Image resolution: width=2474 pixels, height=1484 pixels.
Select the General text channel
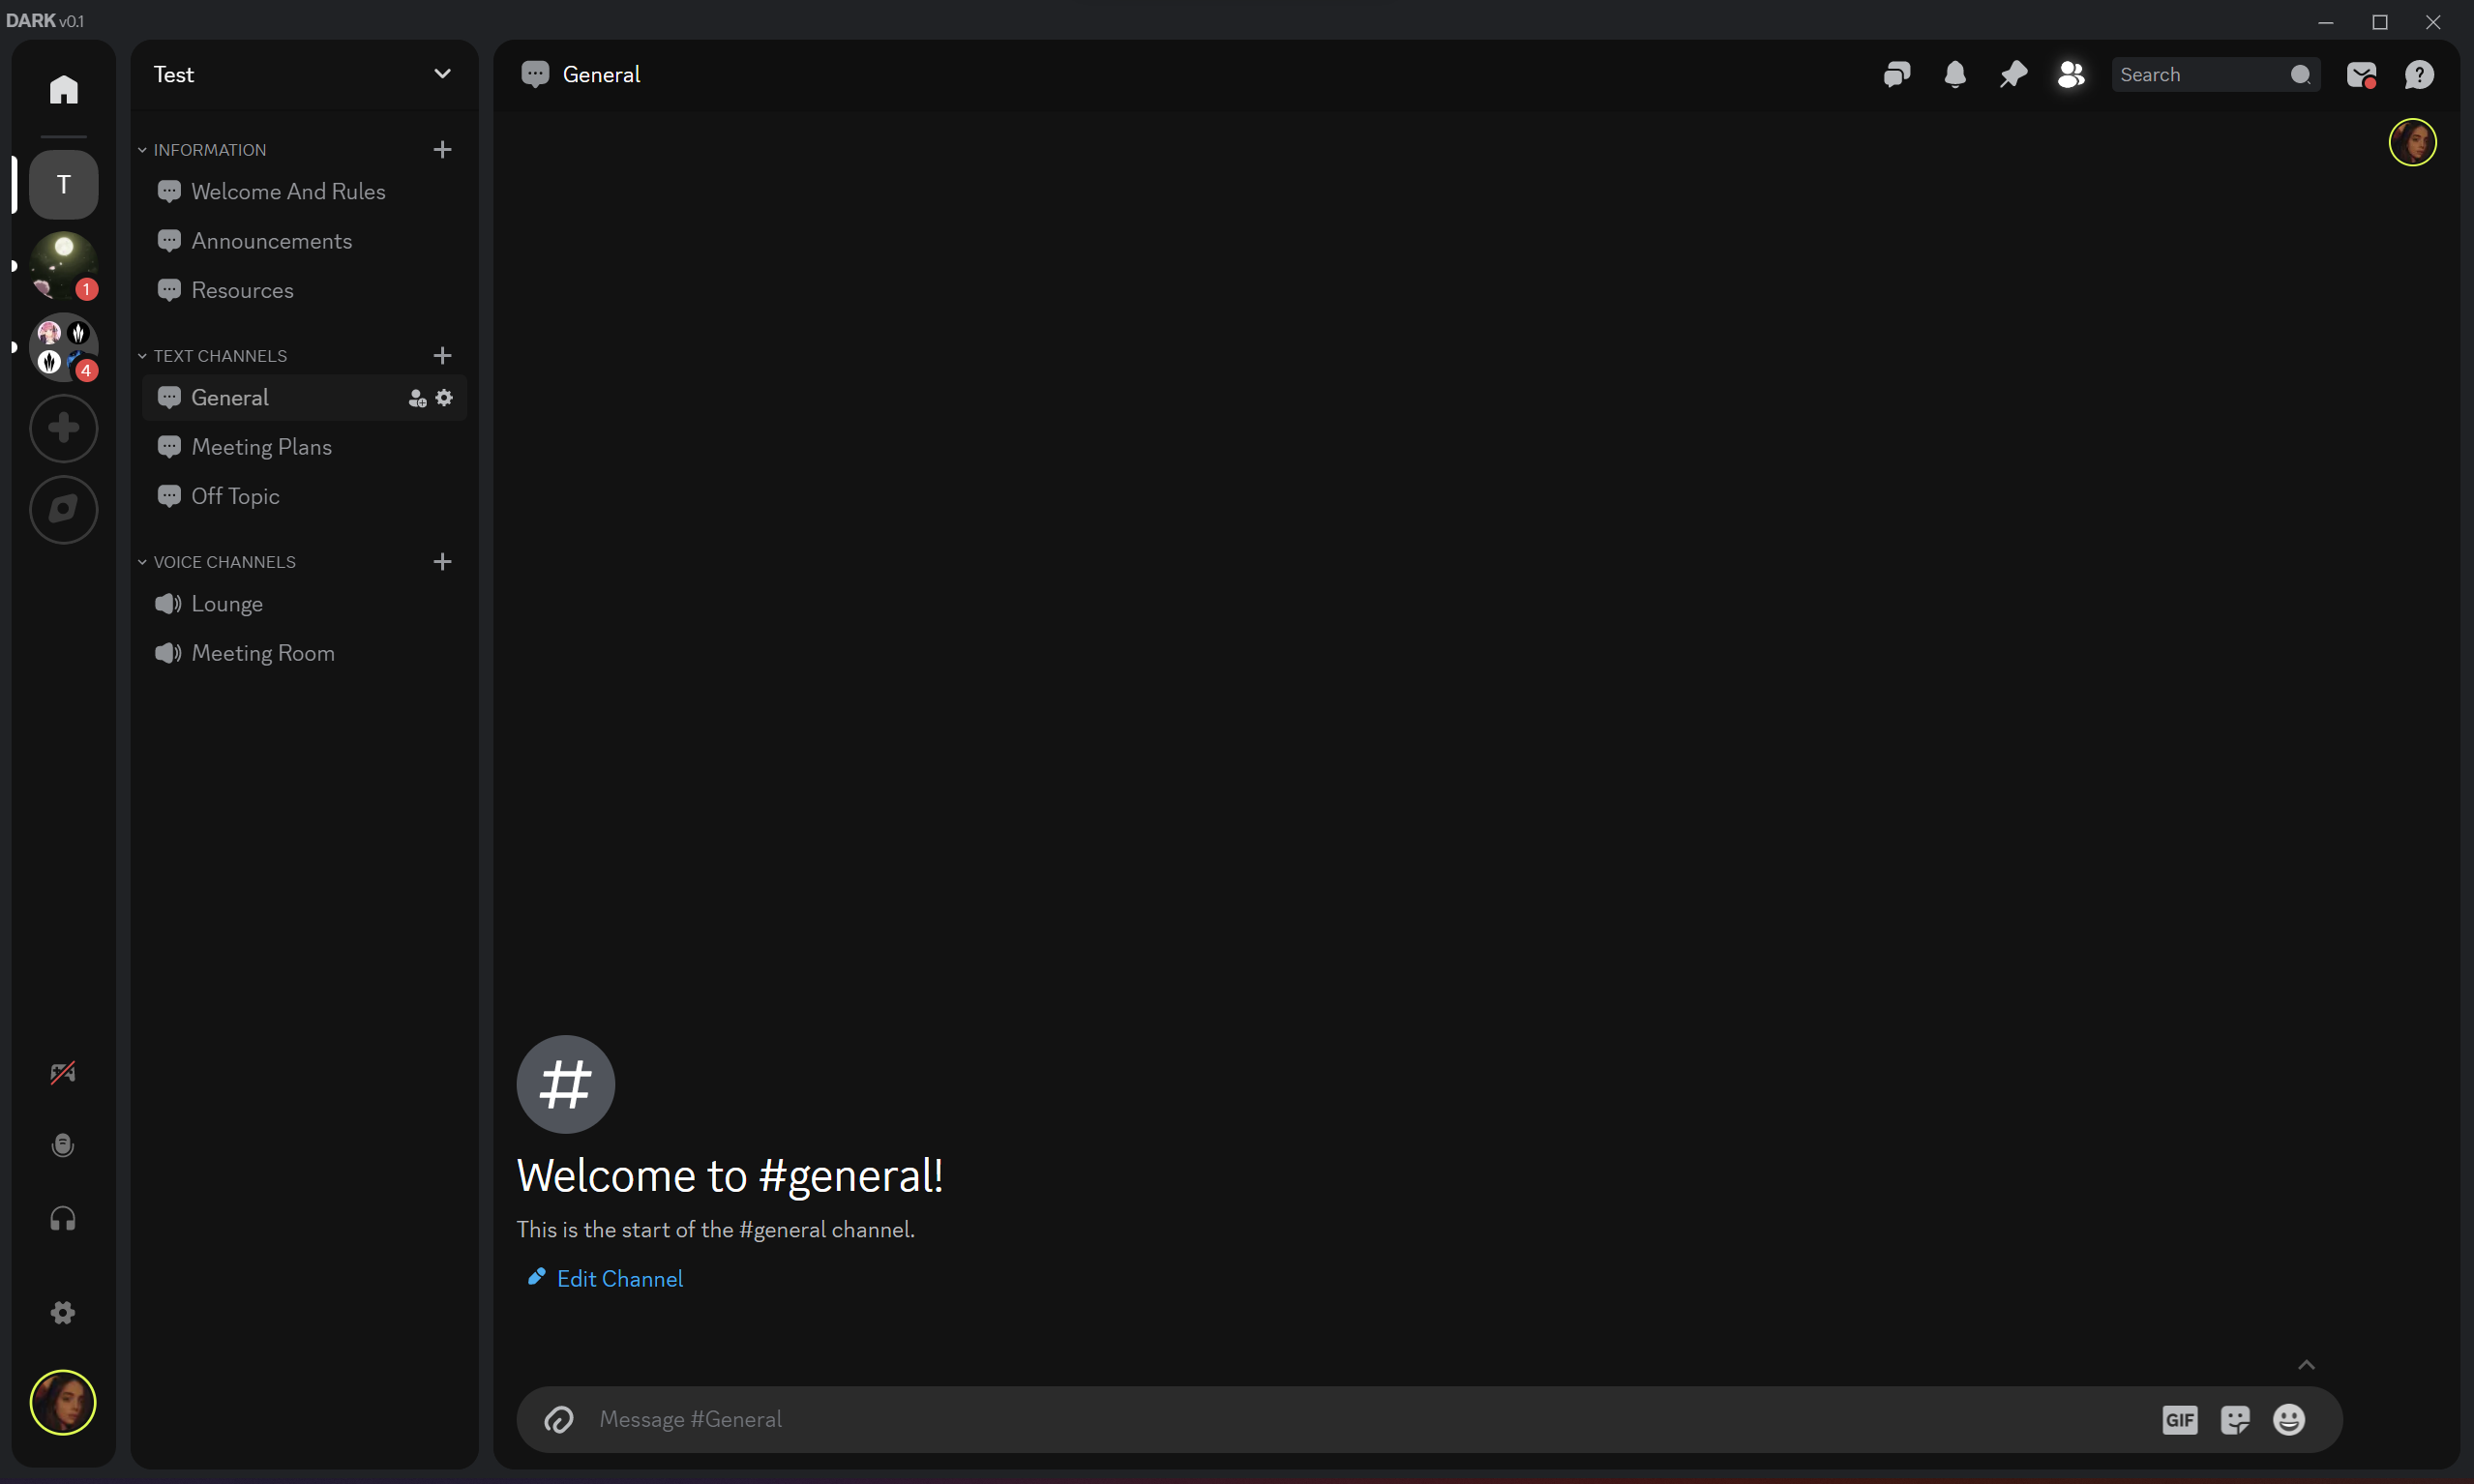click(304, 397)
